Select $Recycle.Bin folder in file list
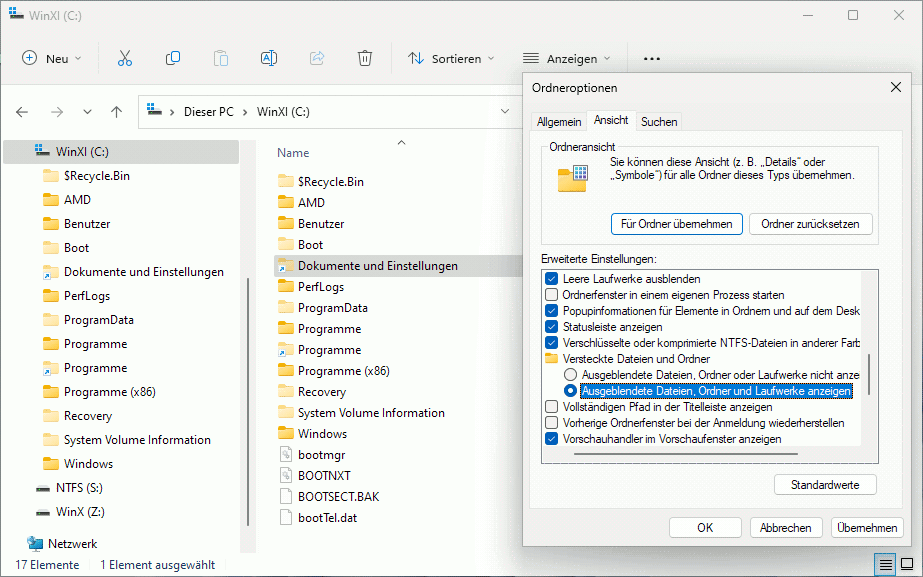 (x=330, y=181)
